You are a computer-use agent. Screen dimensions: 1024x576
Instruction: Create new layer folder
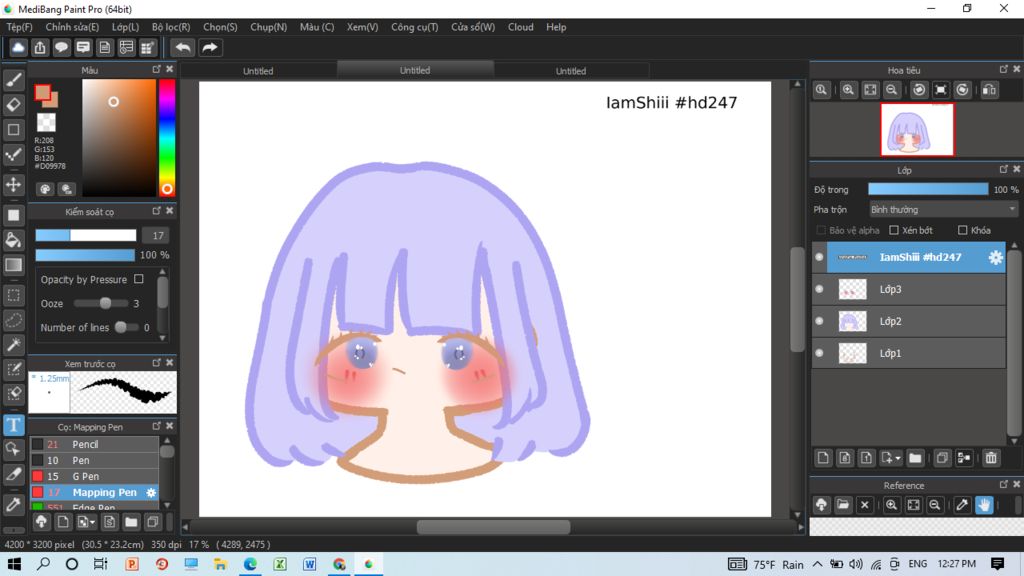[x=915, y=458]
